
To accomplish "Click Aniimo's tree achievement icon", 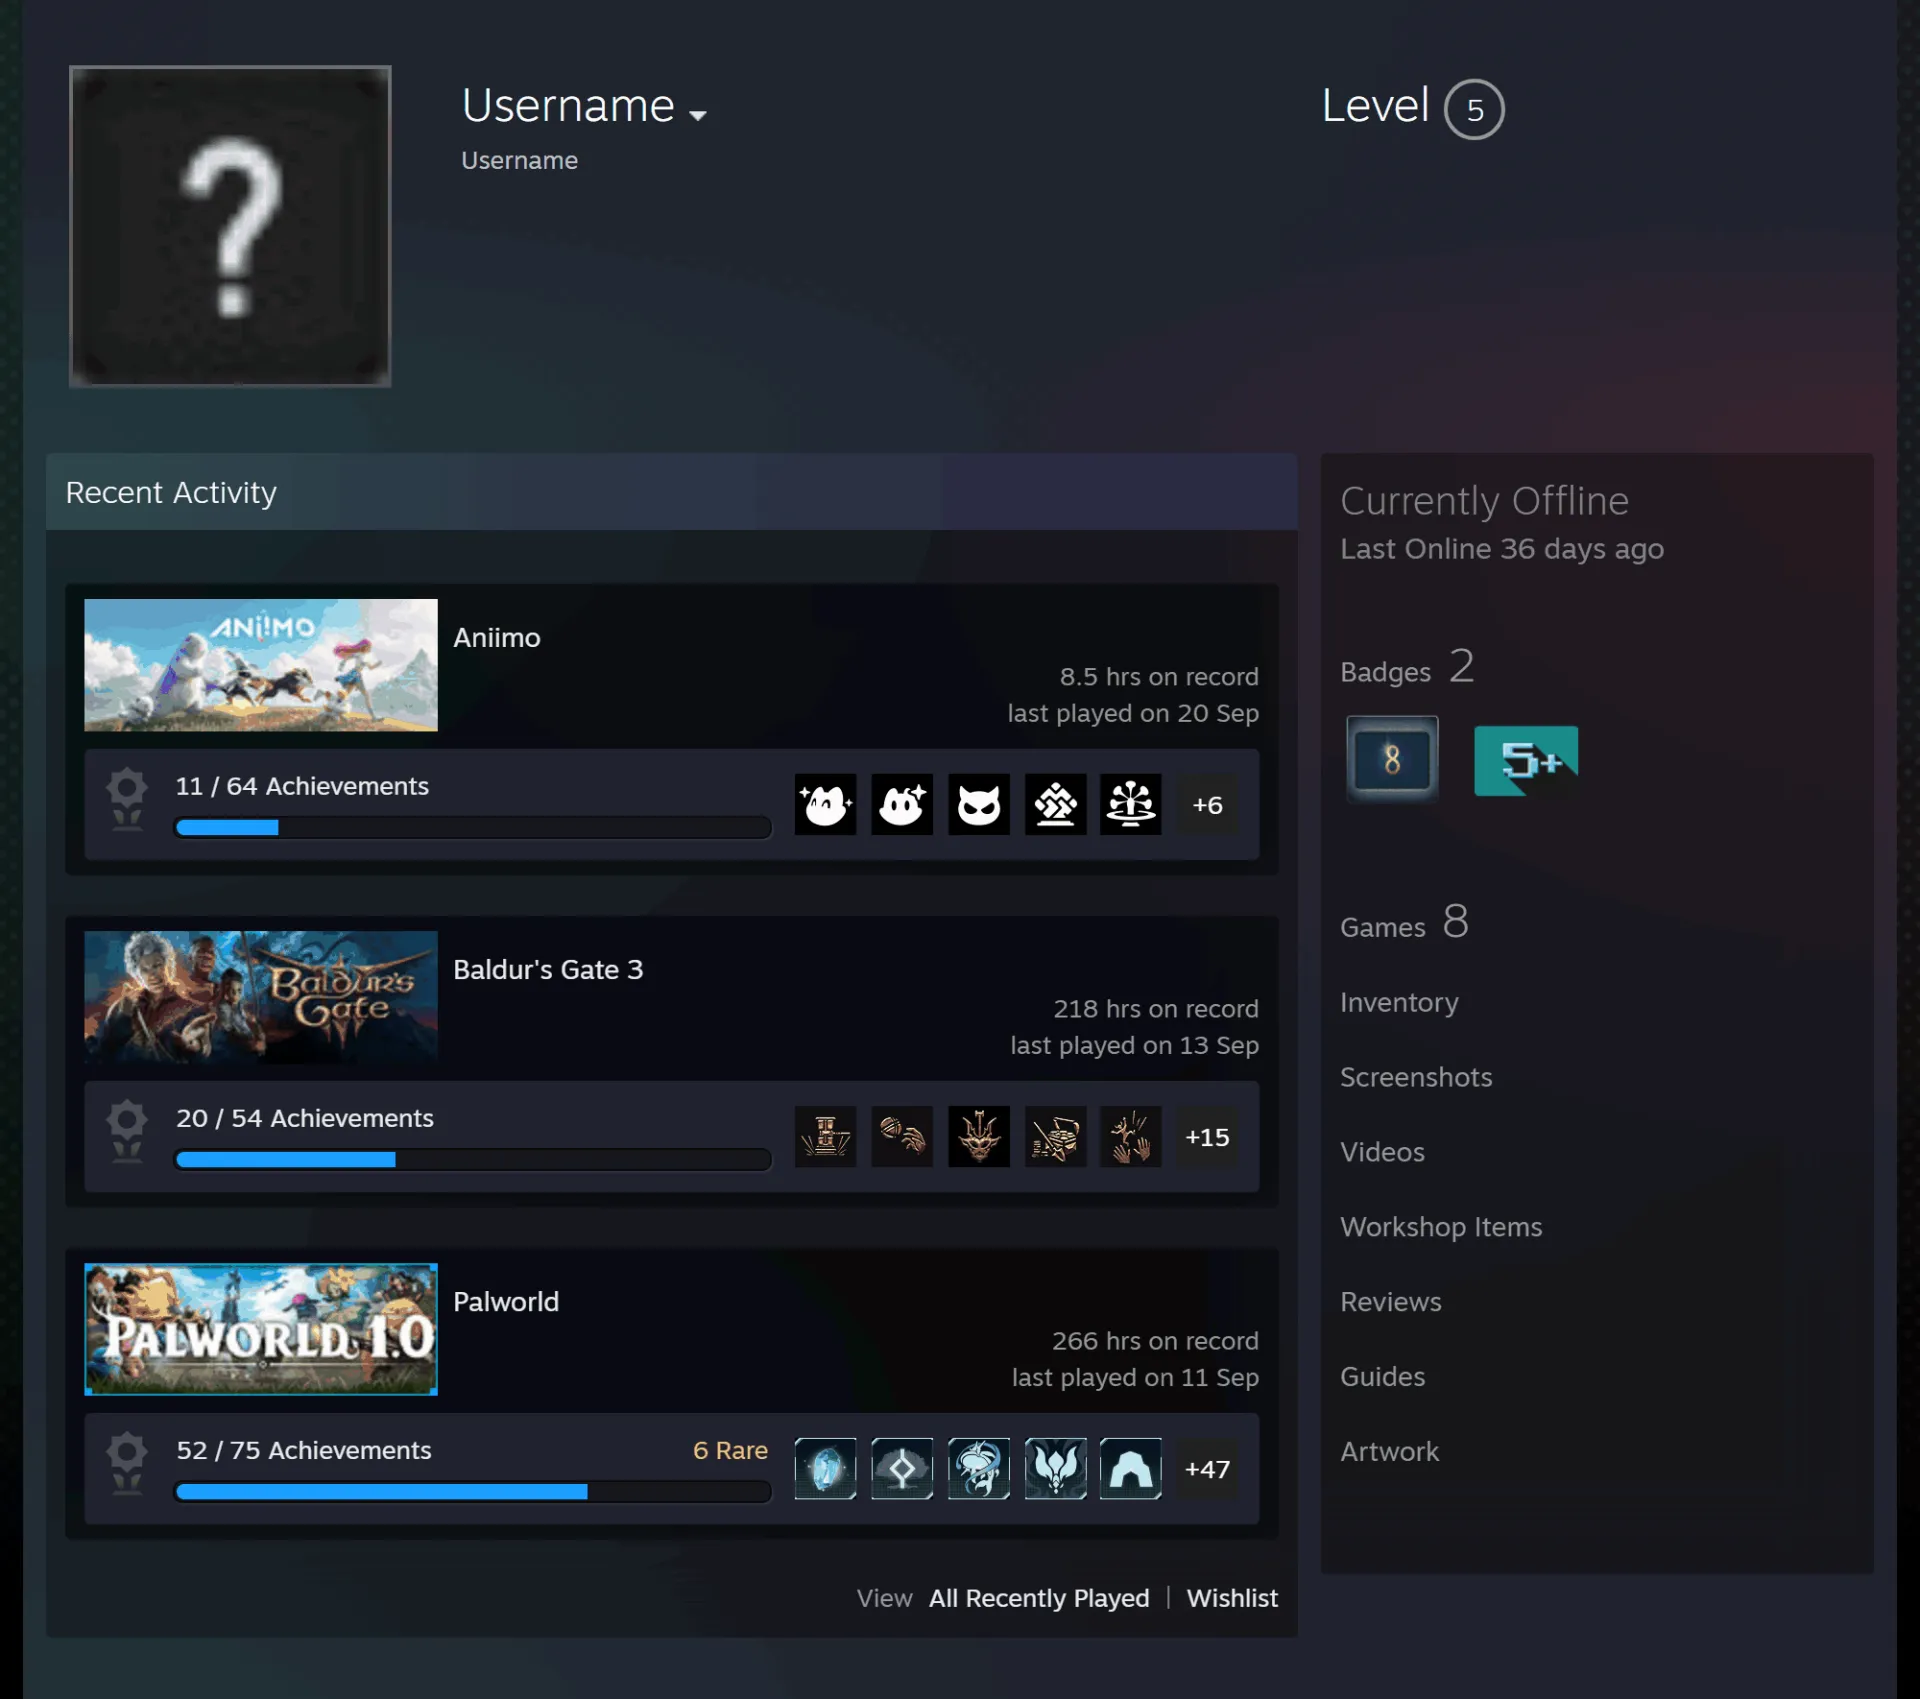I will (1131, 804).
